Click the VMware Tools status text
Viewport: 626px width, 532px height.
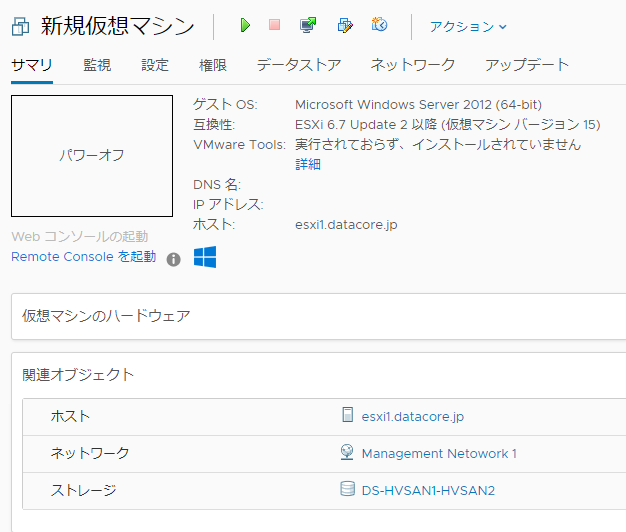point(438,144)
